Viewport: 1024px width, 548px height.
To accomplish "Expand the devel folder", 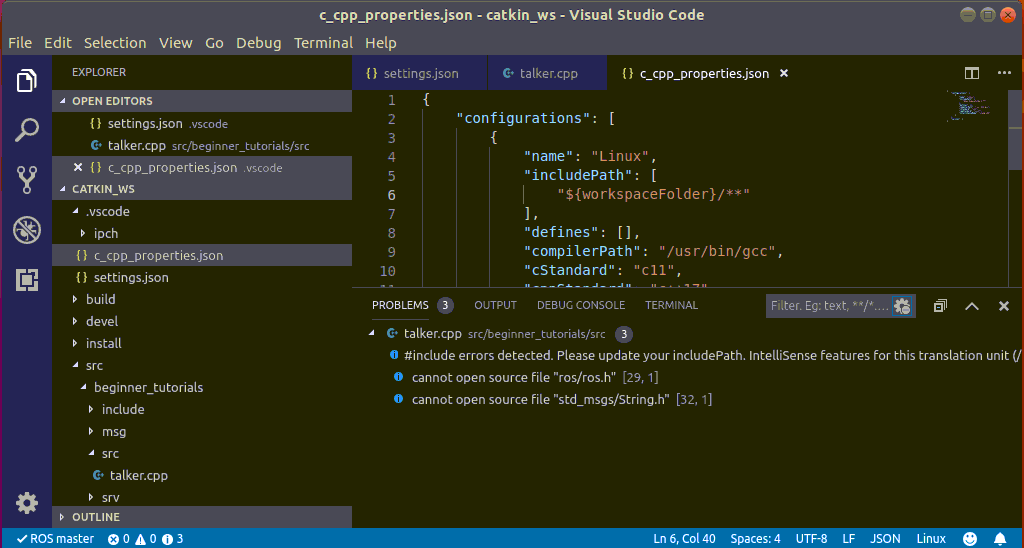I will point(76,321).
